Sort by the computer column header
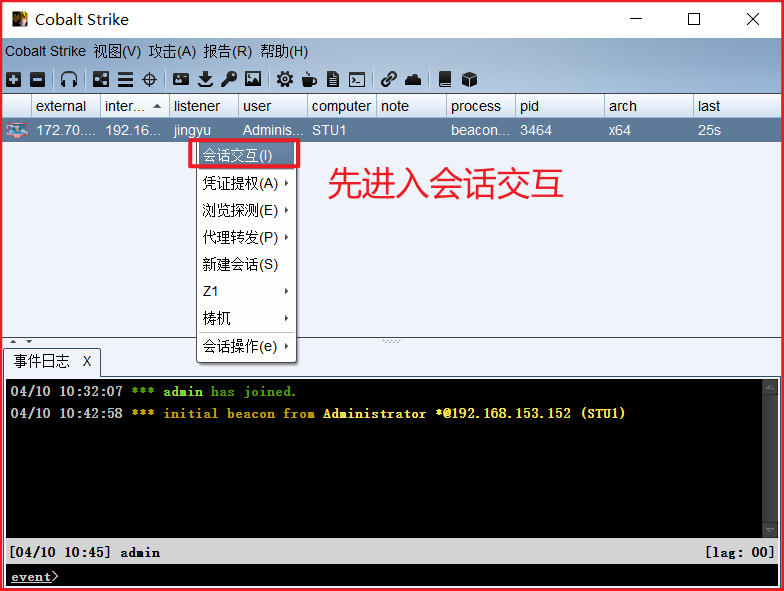The image size is (784, 591). click(x=342, y=106)
